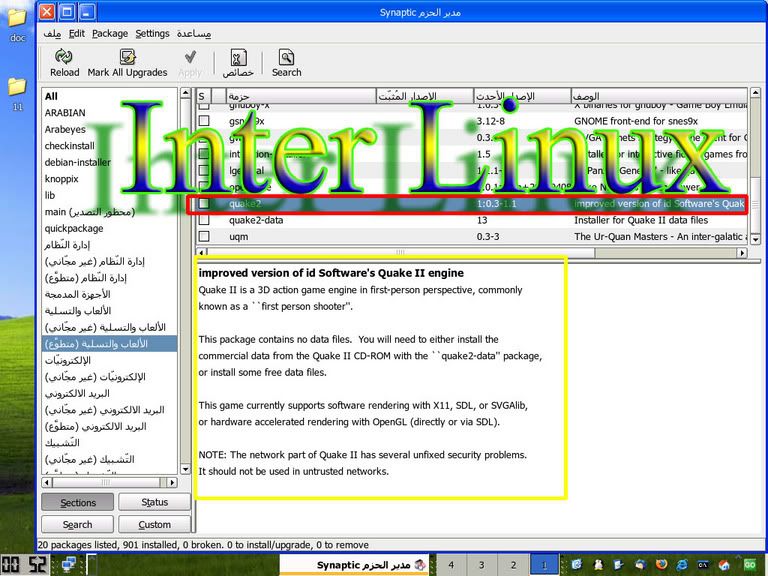Click sections list horizontal scroll right arrow

(171, 482)
